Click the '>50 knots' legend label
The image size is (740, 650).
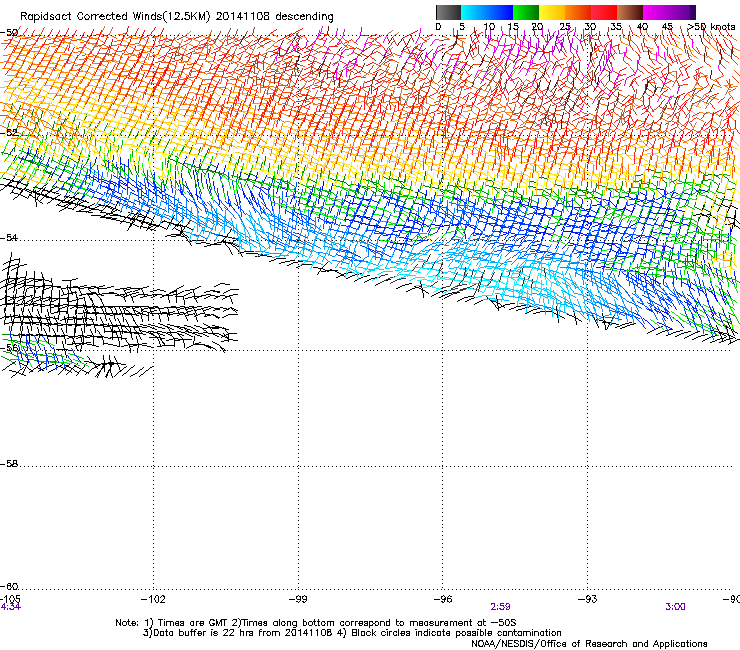[x=711, y=27]
